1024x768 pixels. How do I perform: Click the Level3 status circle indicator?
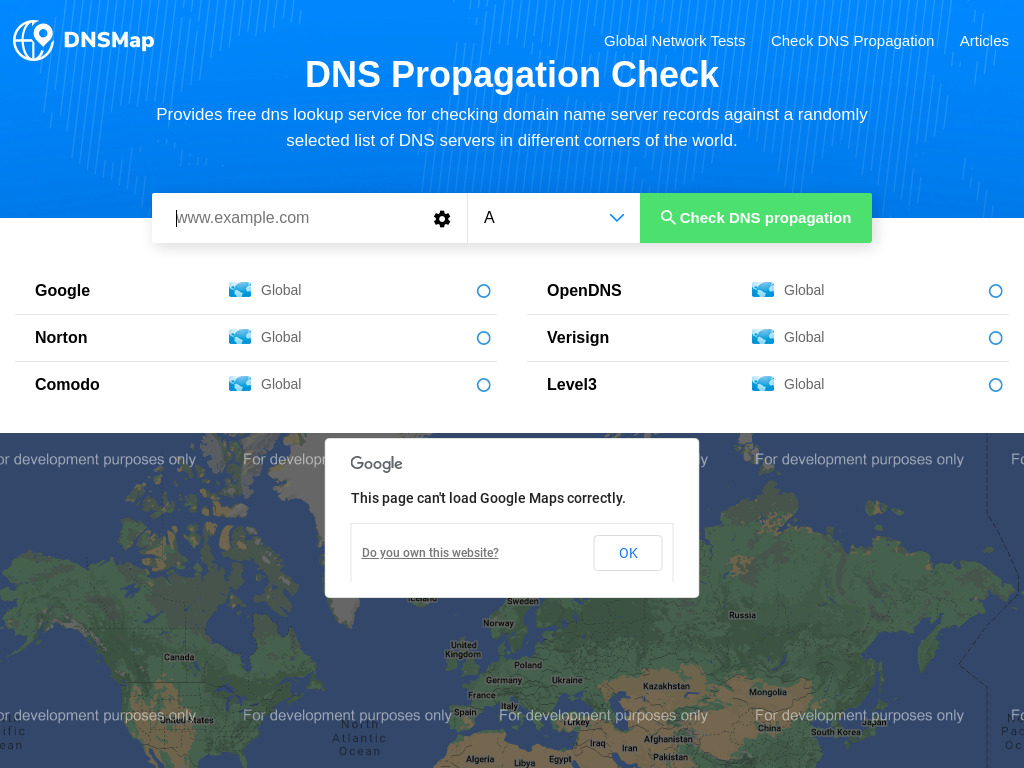(995, 385)
